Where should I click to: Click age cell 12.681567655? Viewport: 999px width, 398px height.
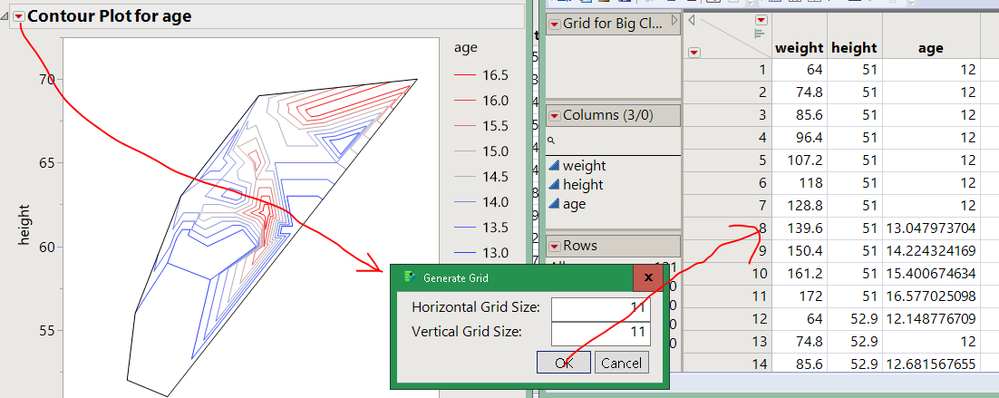pos(931,365)
